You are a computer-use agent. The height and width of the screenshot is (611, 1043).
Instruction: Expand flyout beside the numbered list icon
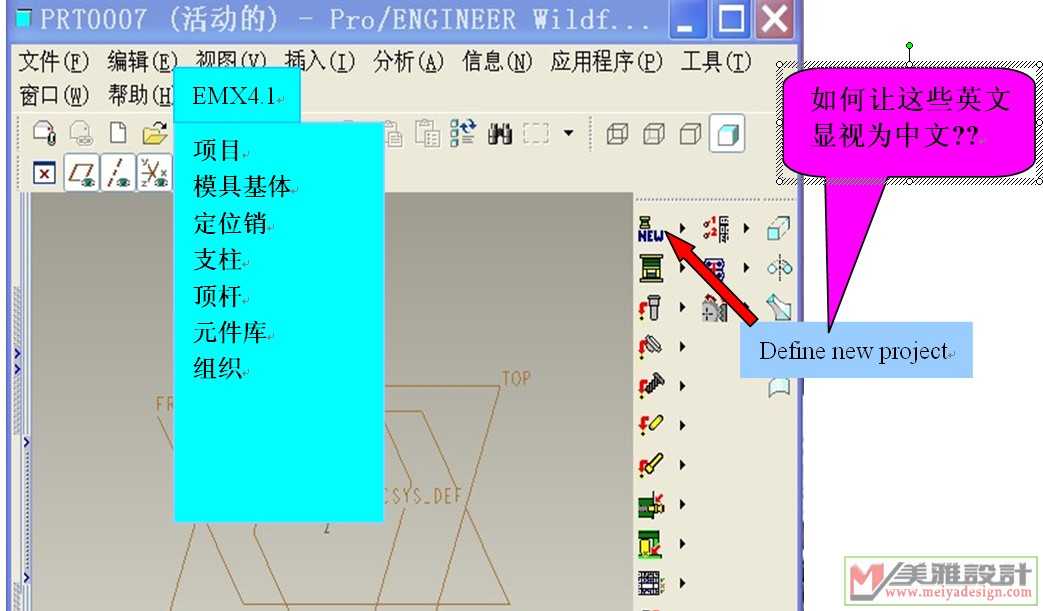(x=746, y=229)
